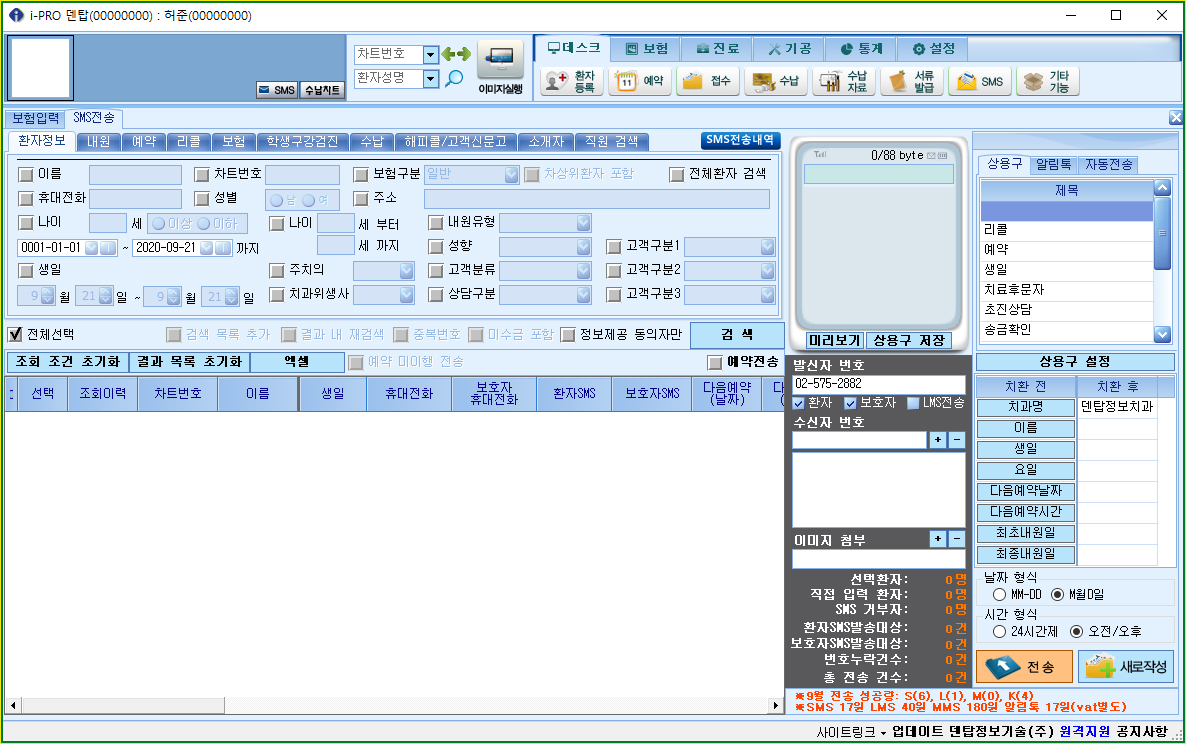Switch to the 진료 main tab
Screen dimensions: 1186x744
point(717,48)
